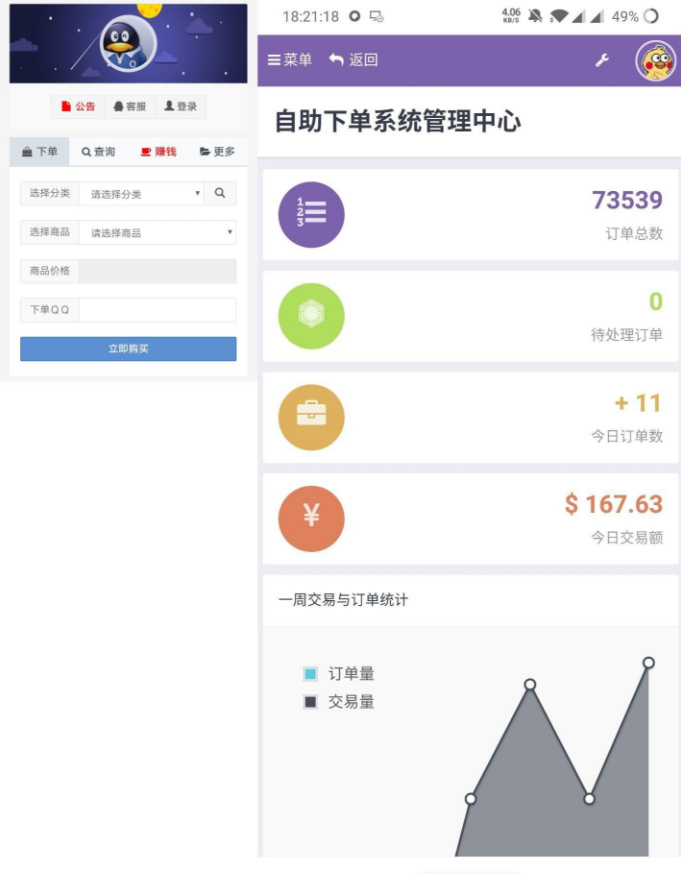This screenshot has width=681, height=874.
Task: Click the purple order total list icon
Action: pos(311,214)
